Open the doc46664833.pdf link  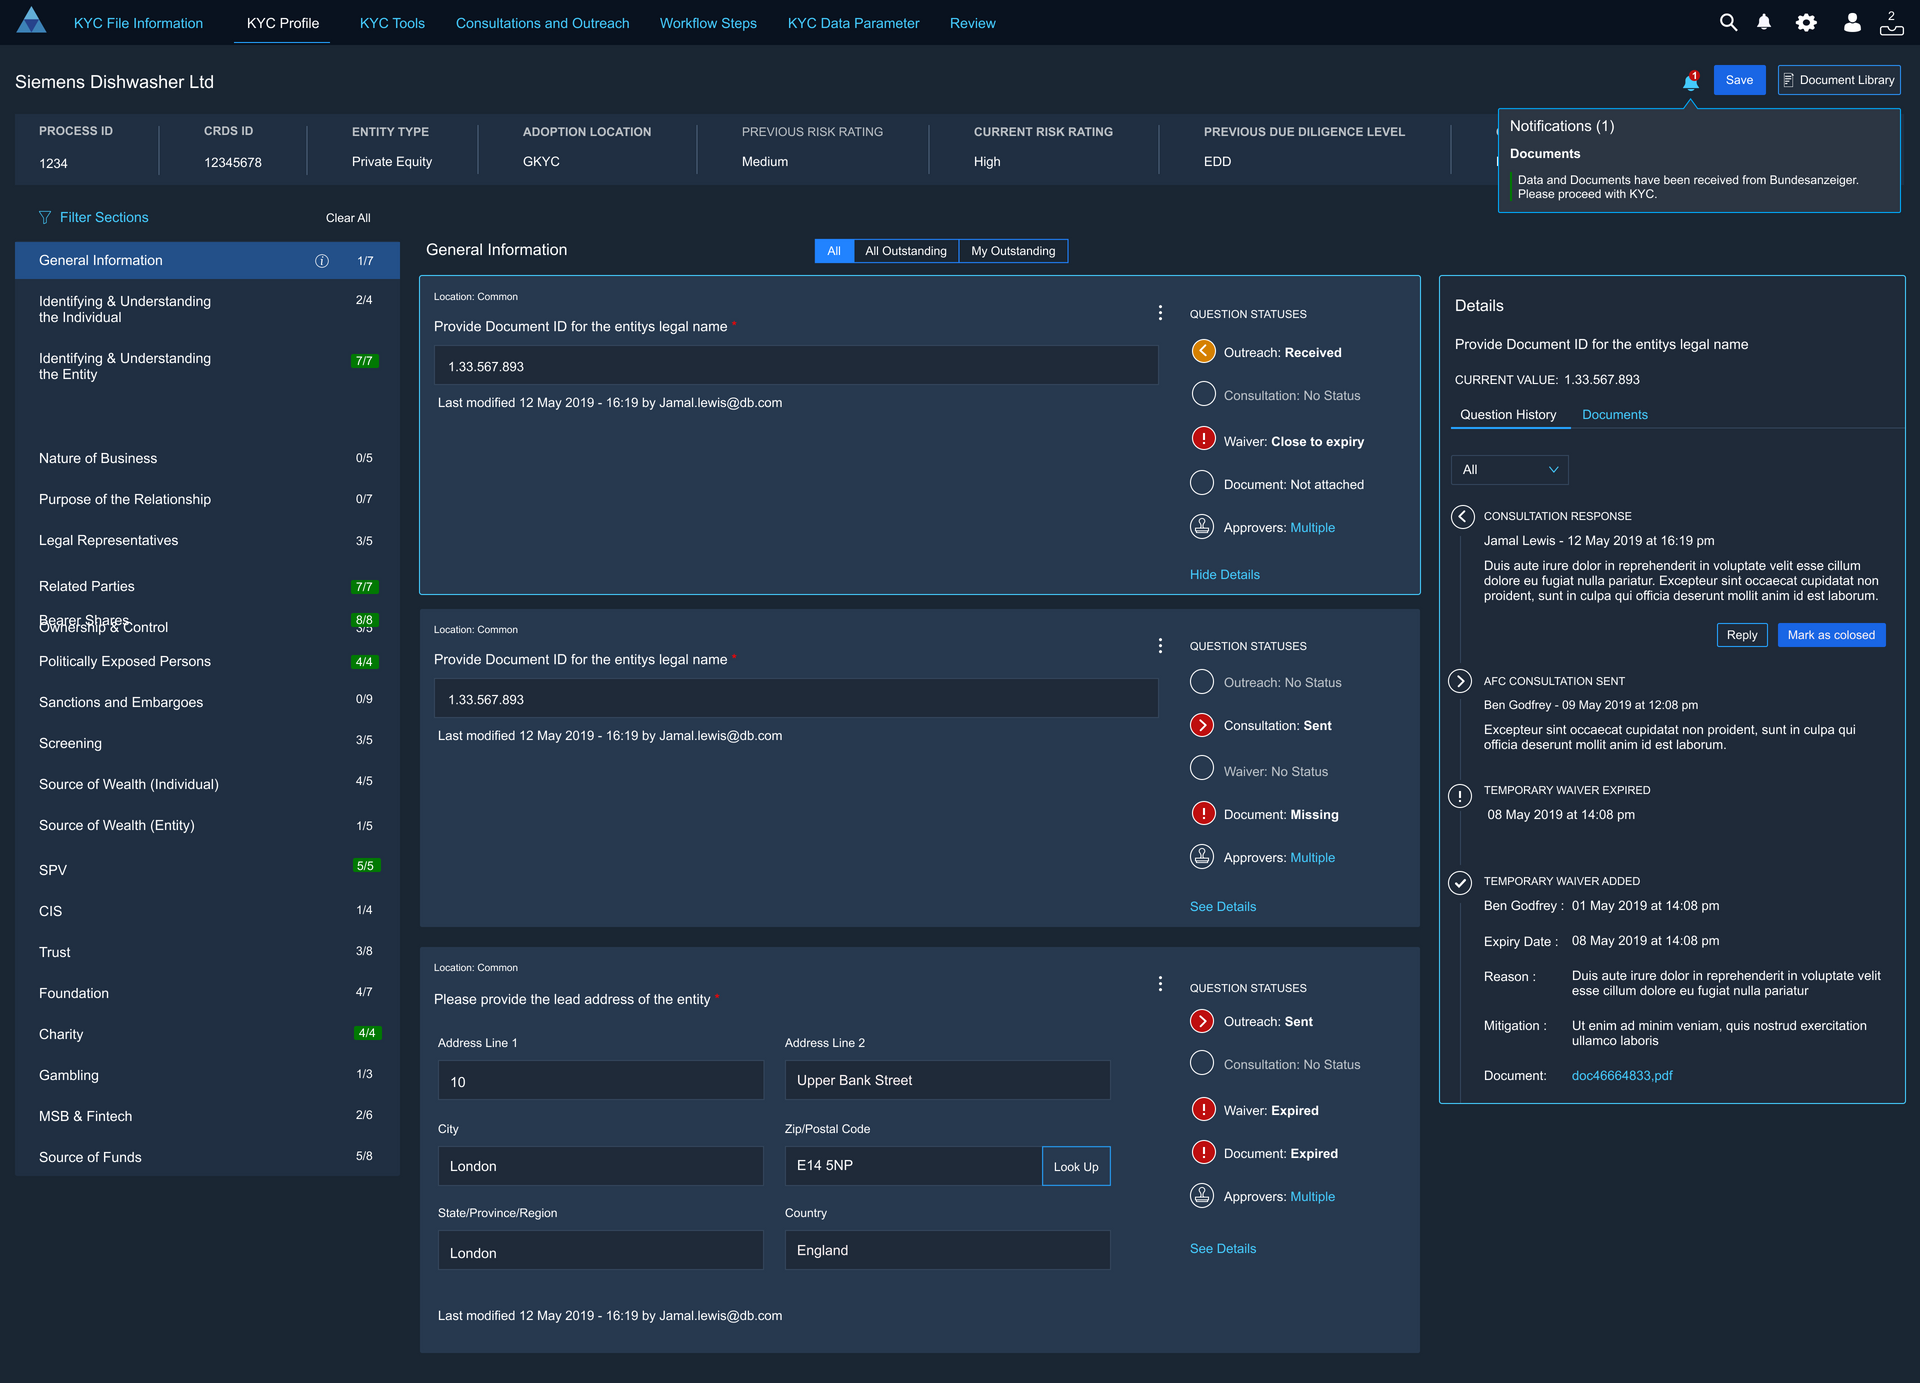(1621, 1076)
